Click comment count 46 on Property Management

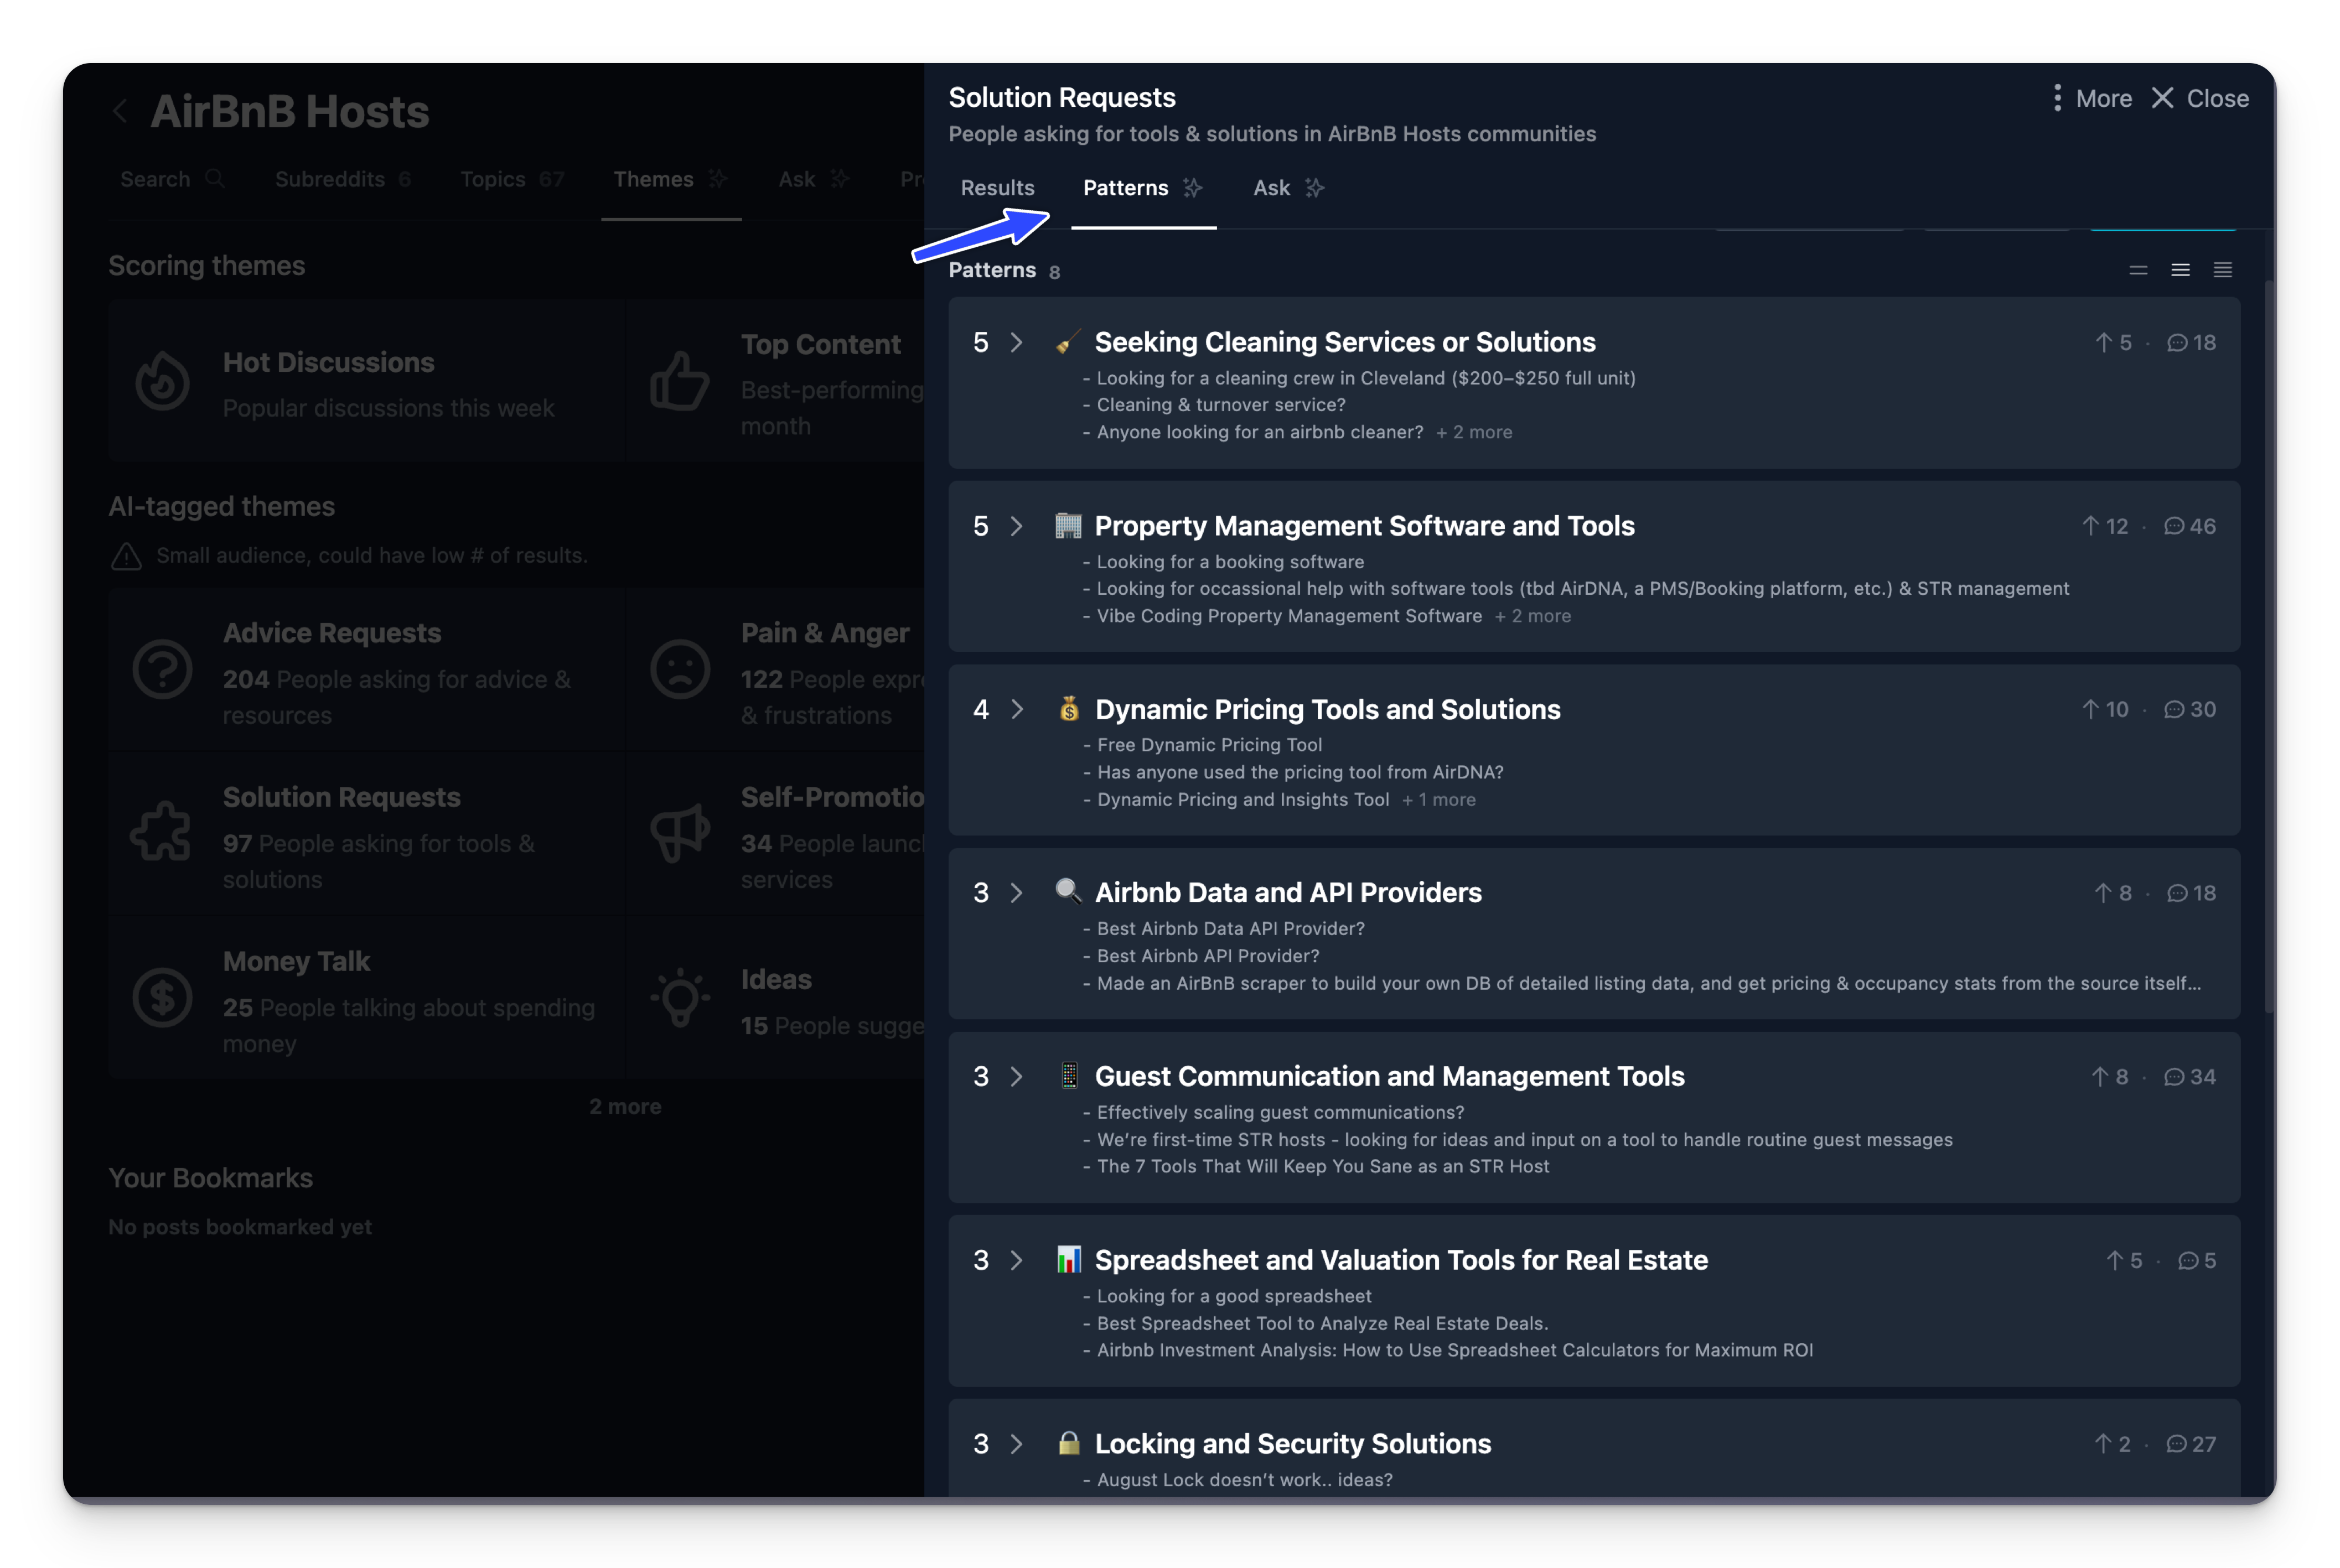click(2189, 526)
